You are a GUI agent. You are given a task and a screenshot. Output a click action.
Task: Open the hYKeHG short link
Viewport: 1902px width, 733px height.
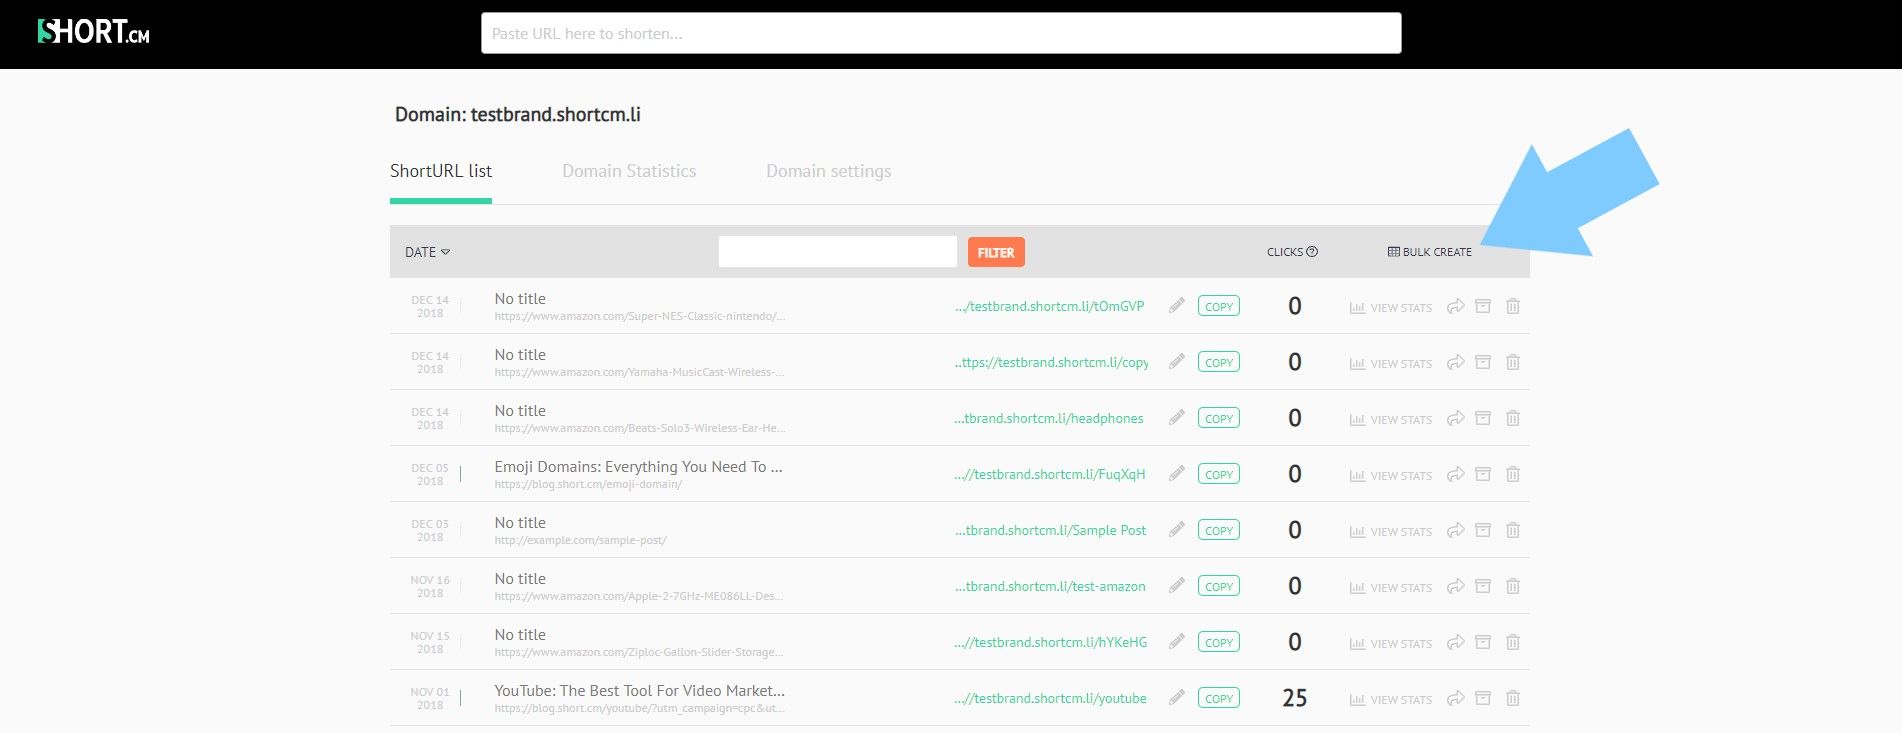(x=1050, y=642)
